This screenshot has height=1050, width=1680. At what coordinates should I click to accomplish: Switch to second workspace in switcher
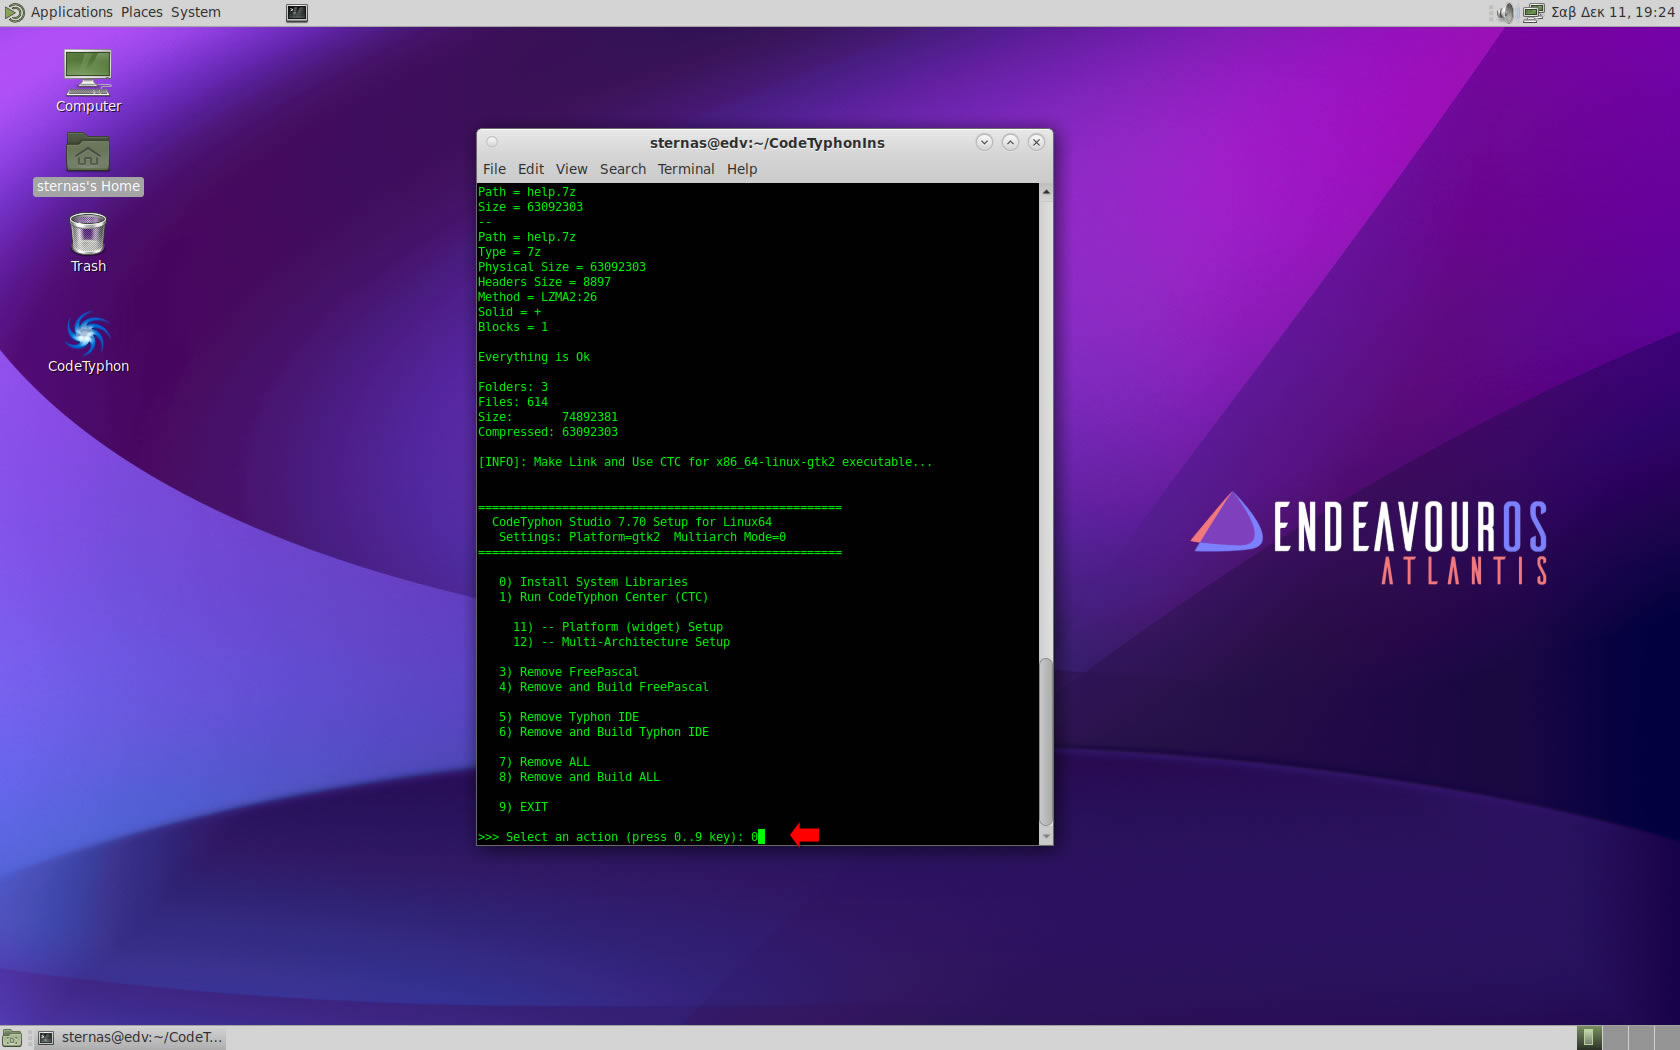pos(1614,1038)
